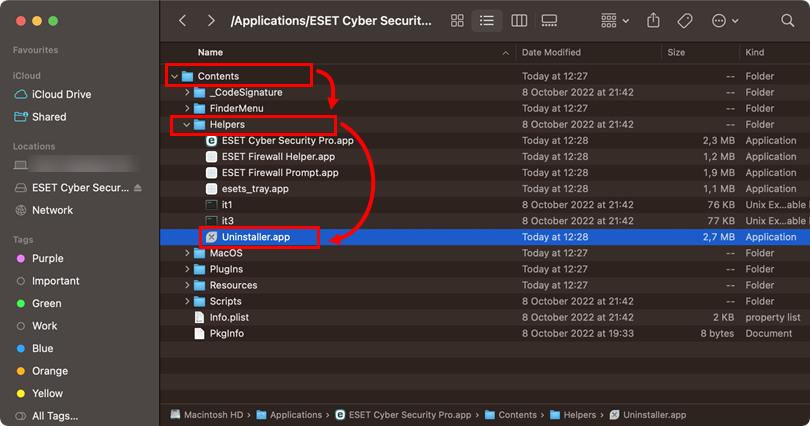Click the window title path text
The height and width of the screenshot is (426, 810).
pyautogui.click(x=331, y=21)
